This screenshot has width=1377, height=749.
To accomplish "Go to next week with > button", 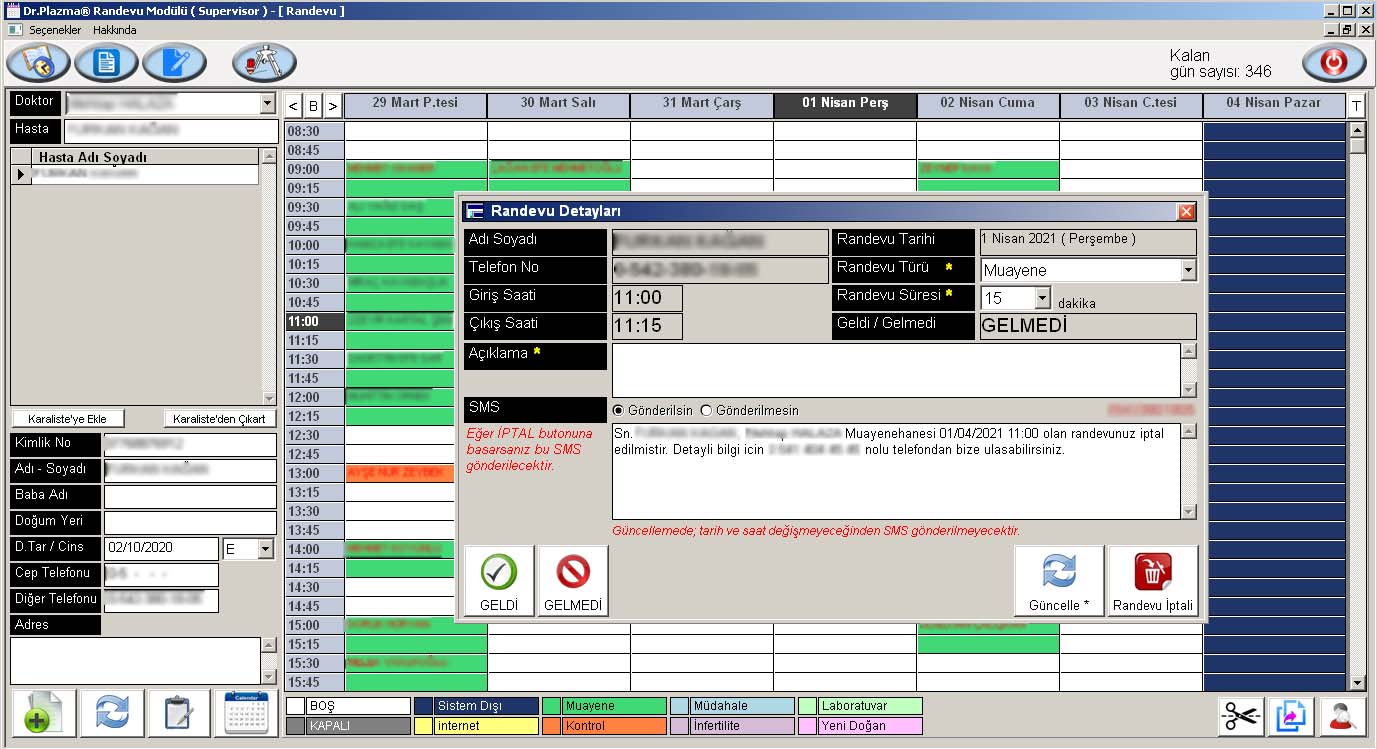I will tap(333, 106).
